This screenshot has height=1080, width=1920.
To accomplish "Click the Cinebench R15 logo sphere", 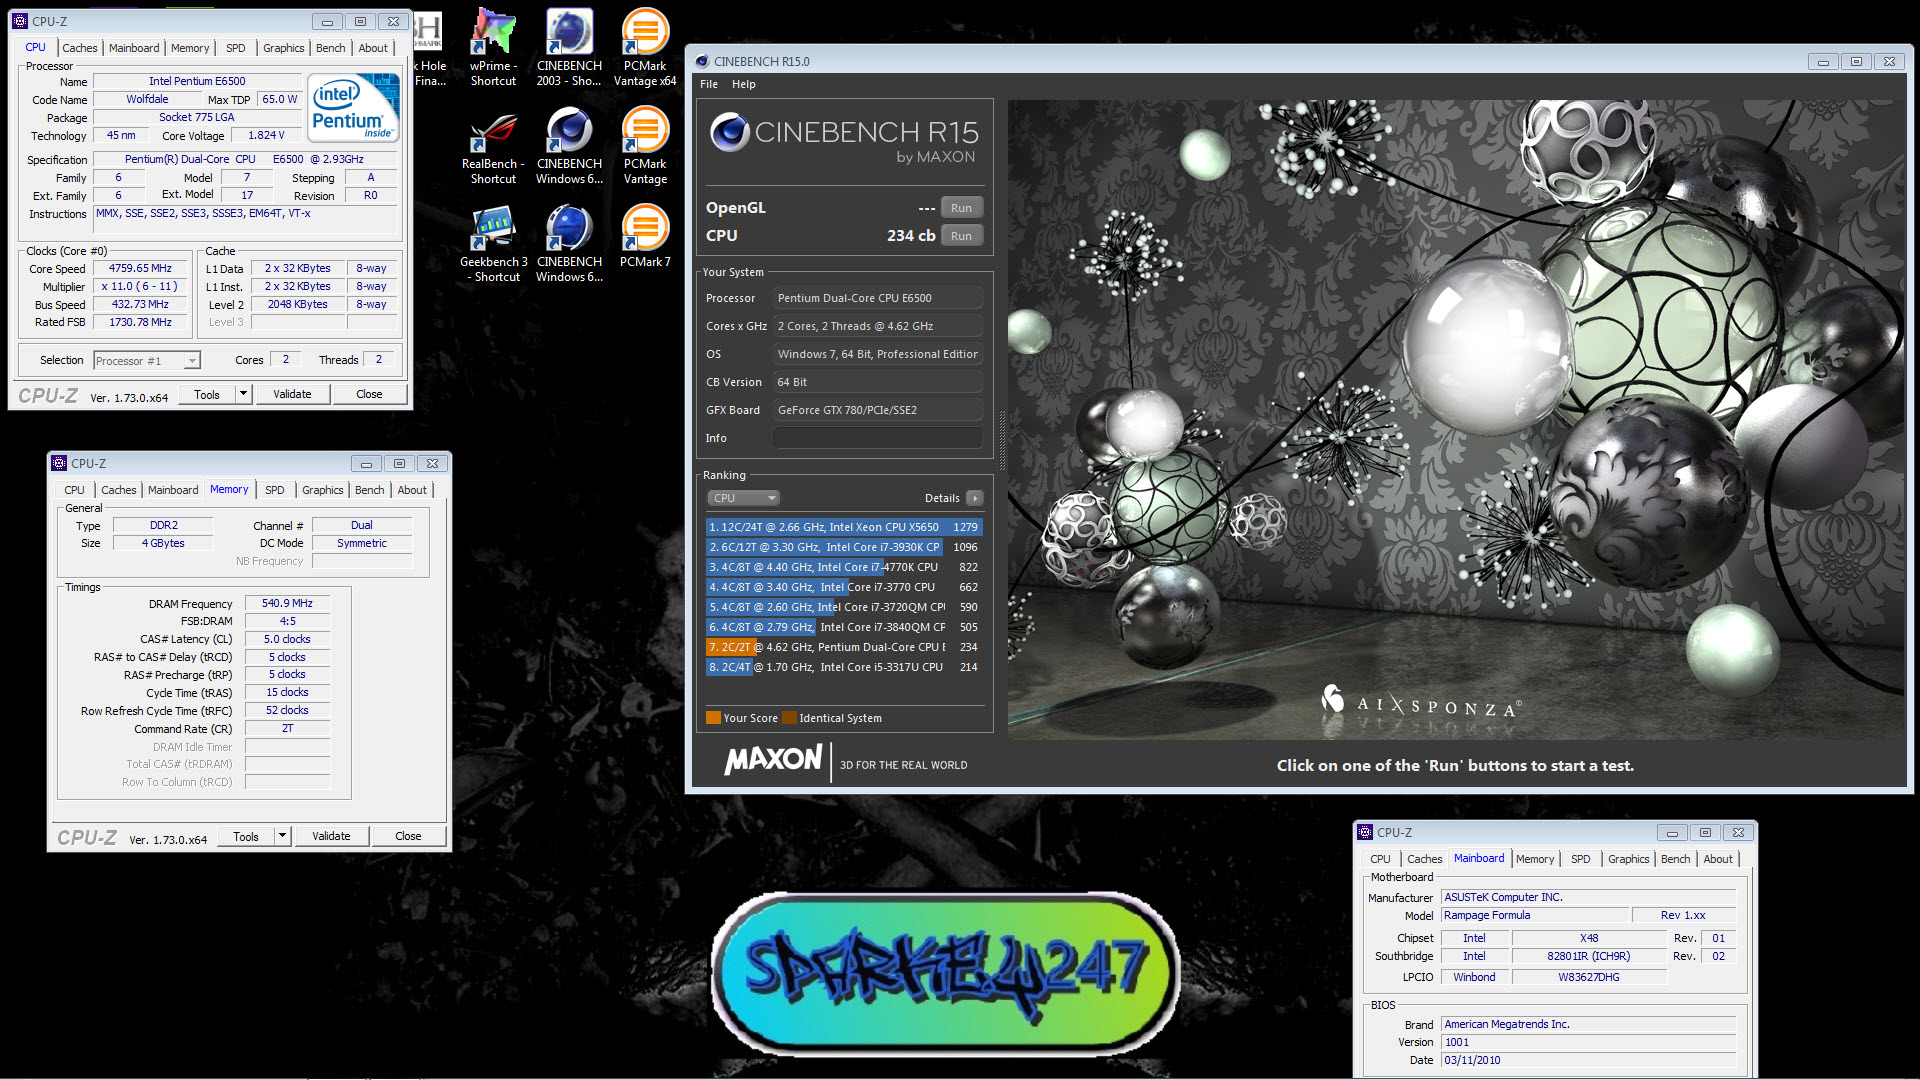I will 730,132.
